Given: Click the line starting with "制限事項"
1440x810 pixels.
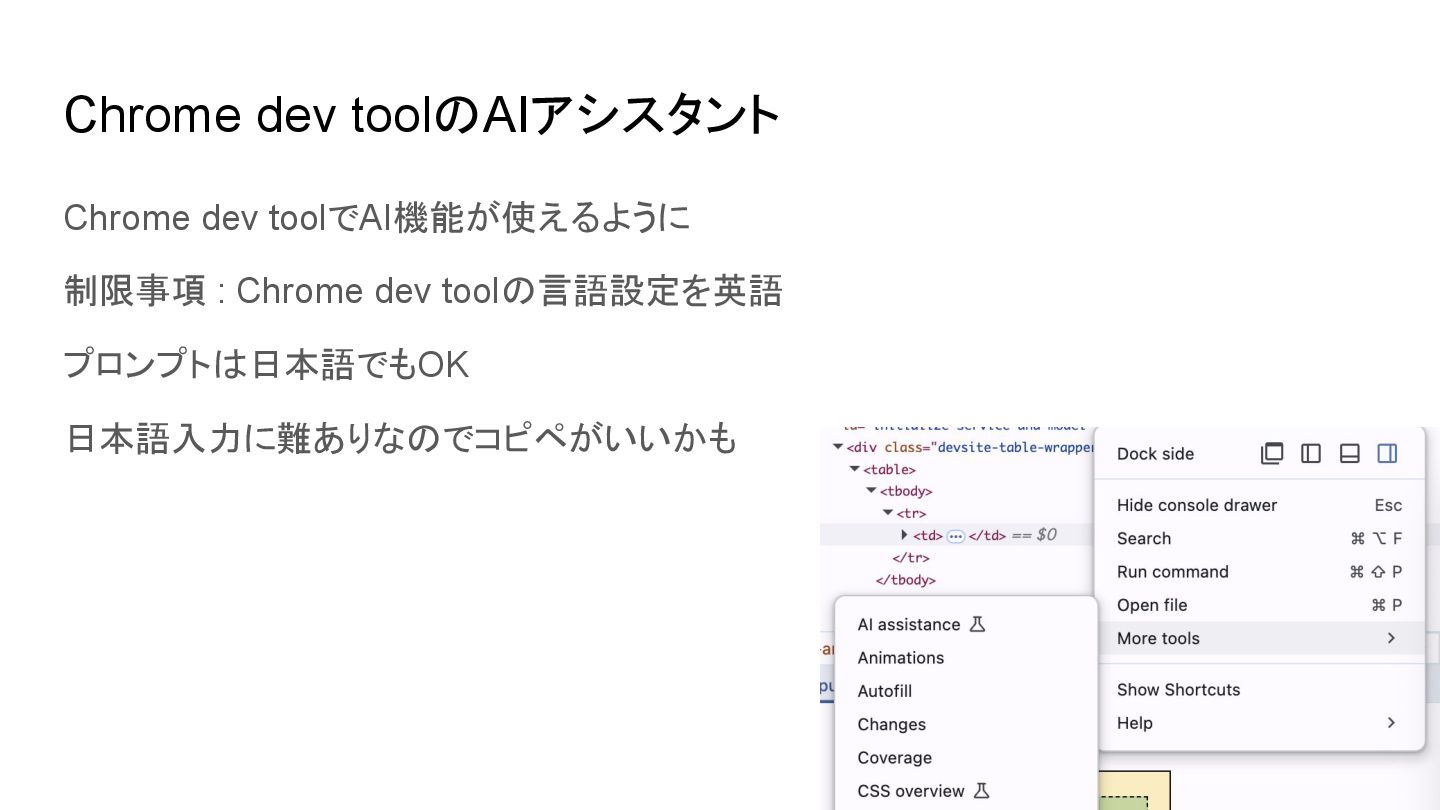Looking at the screenshot, I should (423, 291).
